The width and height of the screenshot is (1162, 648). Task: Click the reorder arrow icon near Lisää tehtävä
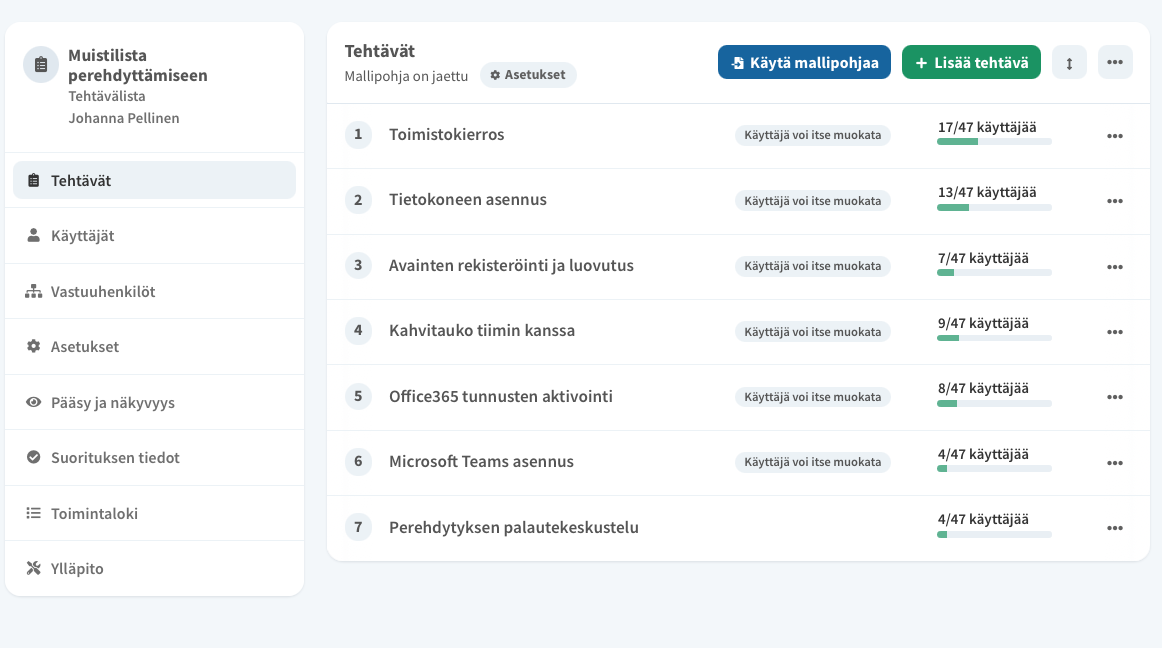click(x=1068, y=61)
